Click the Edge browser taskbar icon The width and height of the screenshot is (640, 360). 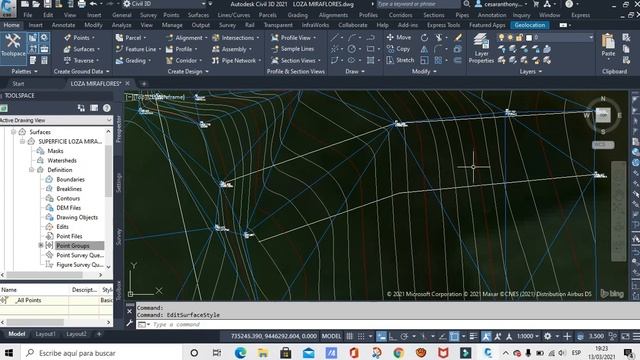coord(240,352)
